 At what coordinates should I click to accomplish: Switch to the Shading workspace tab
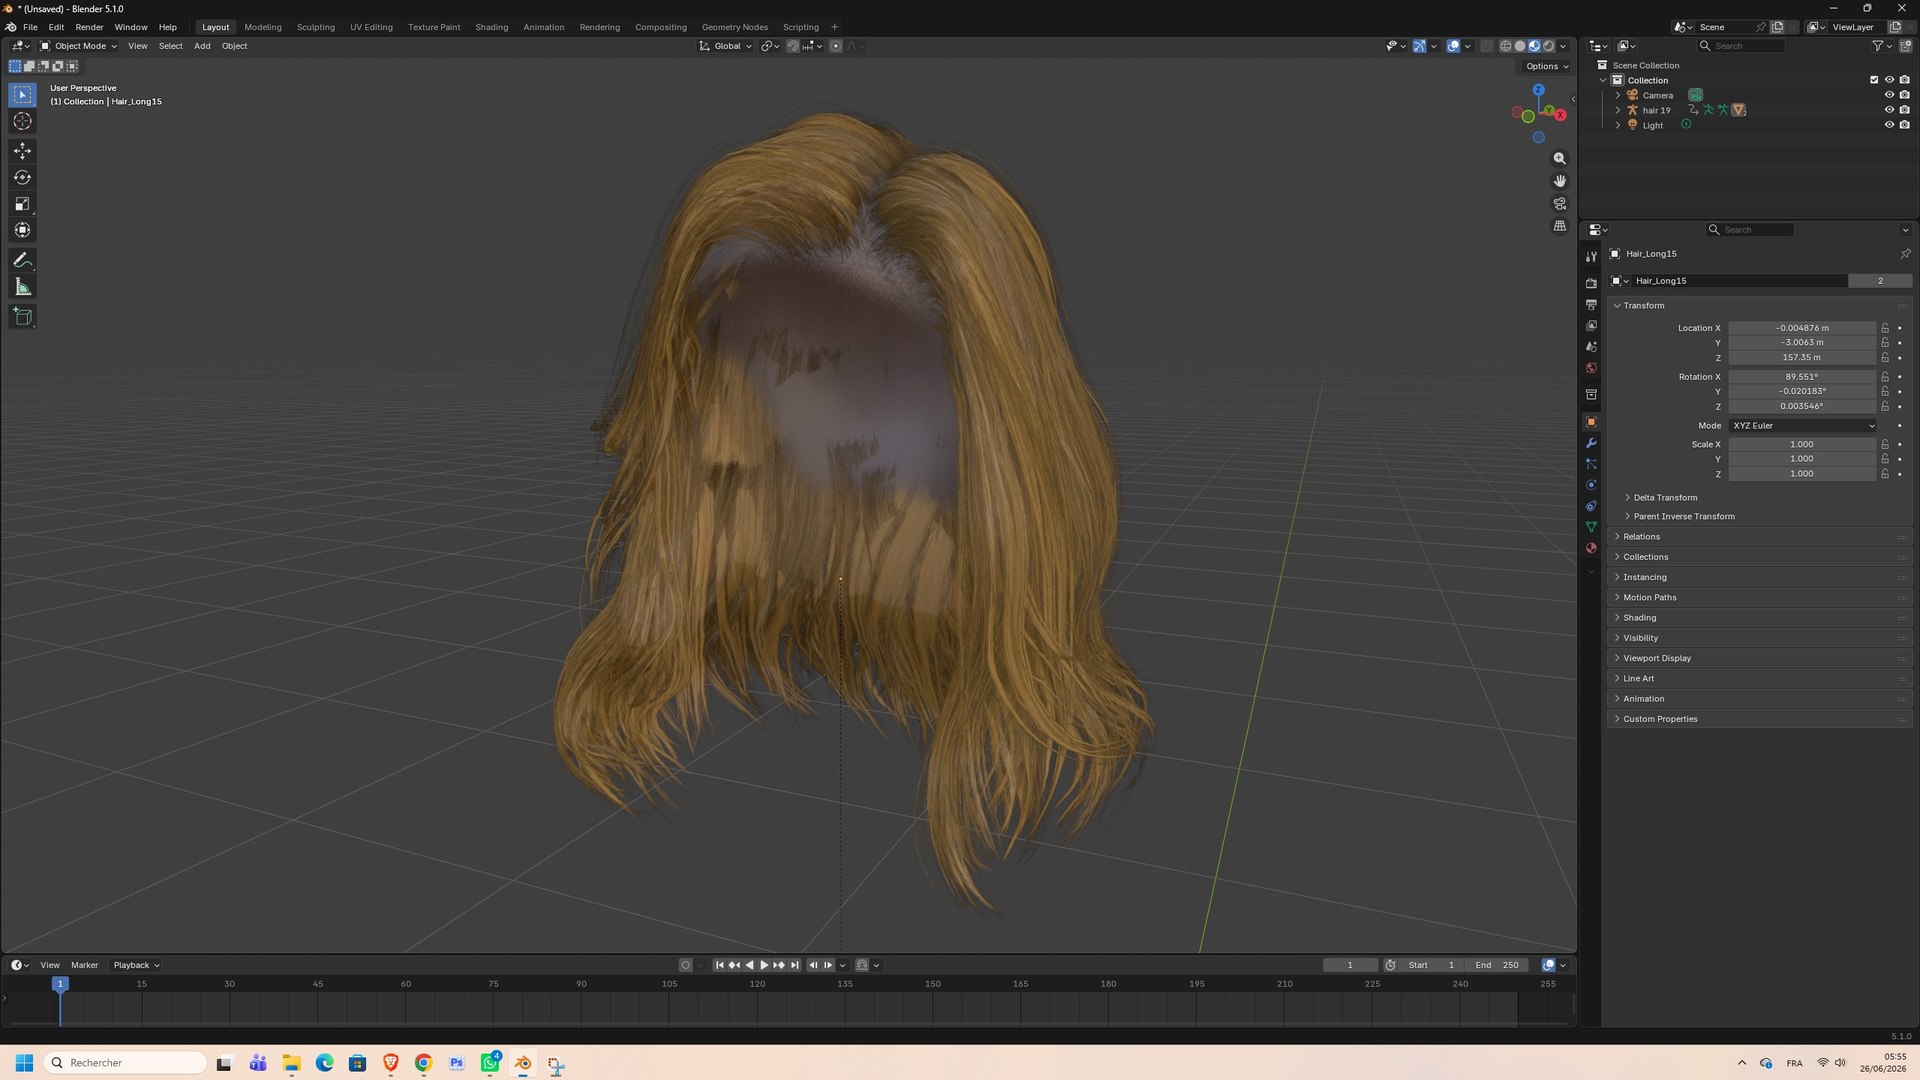(491, 27)
